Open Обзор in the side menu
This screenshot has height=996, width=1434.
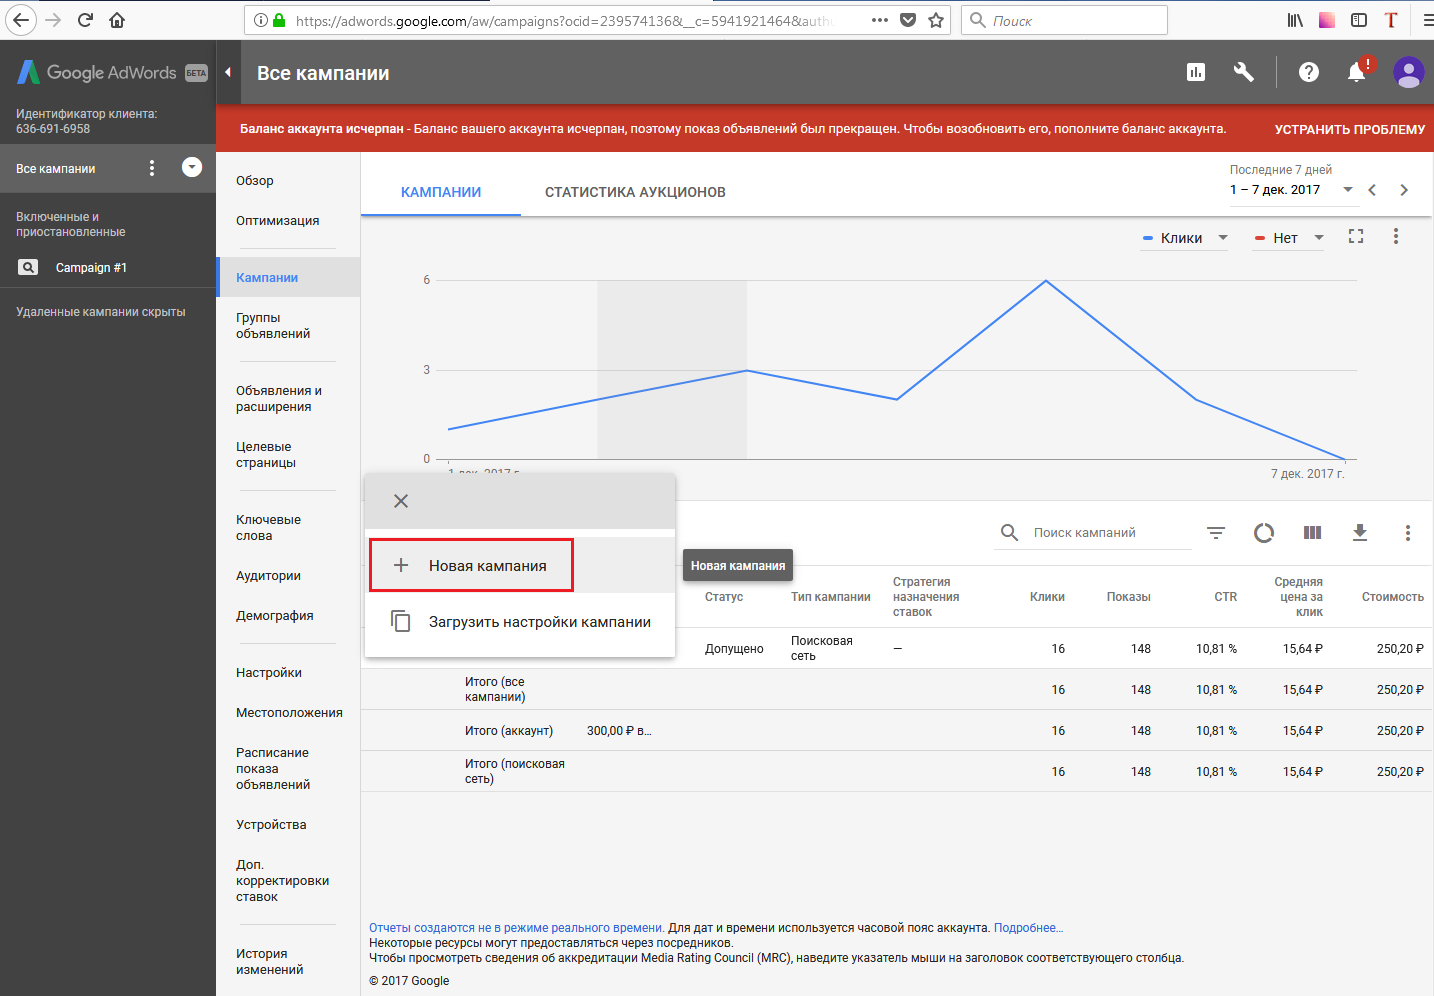(x=255, y=181)
